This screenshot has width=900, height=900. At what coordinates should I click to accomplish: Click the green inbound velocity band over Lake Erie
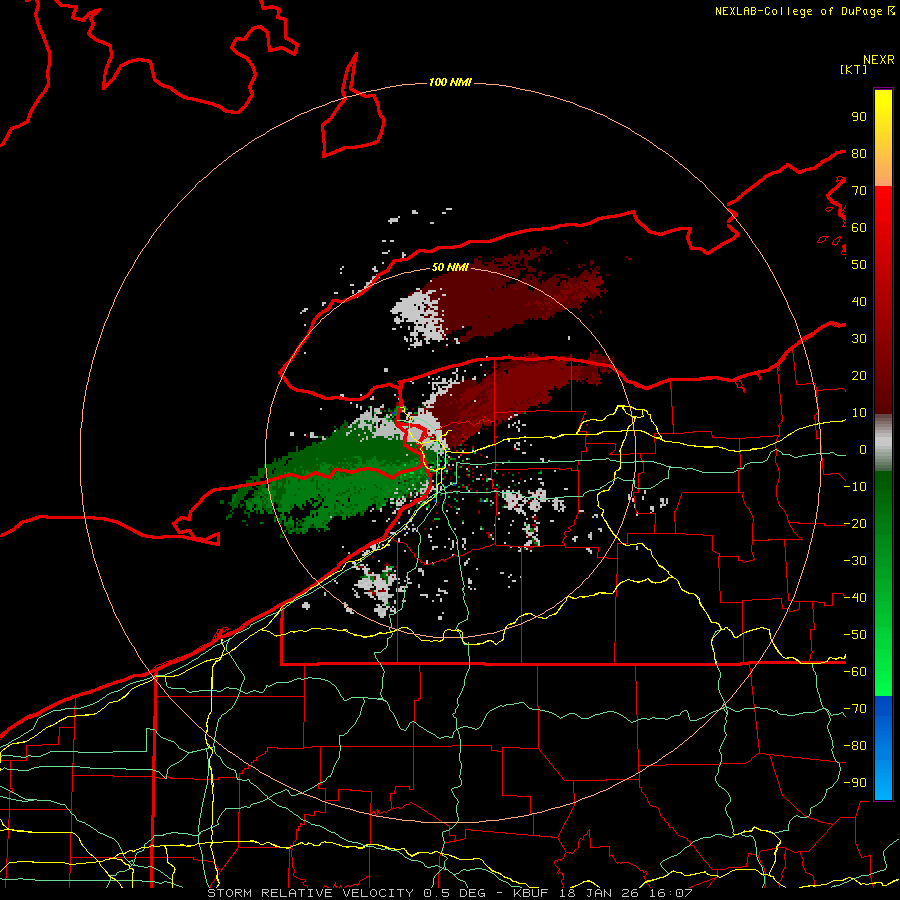(333, 479)
